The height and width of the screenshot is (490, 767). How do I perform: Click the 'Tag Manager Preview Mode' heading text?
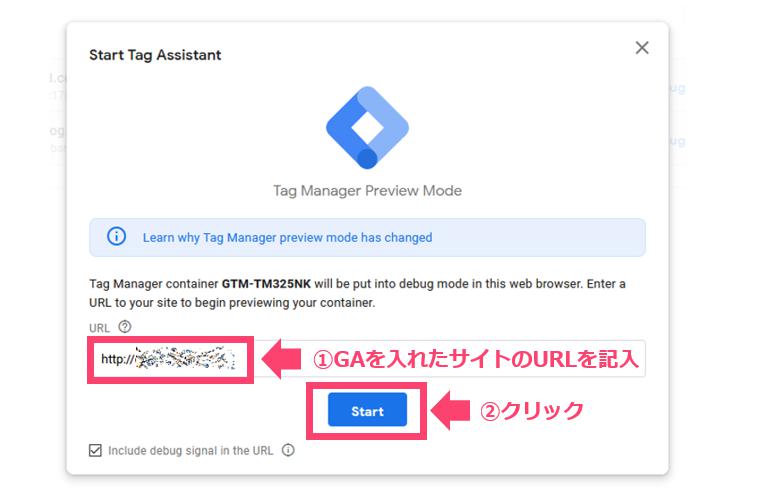coord(367,191)
